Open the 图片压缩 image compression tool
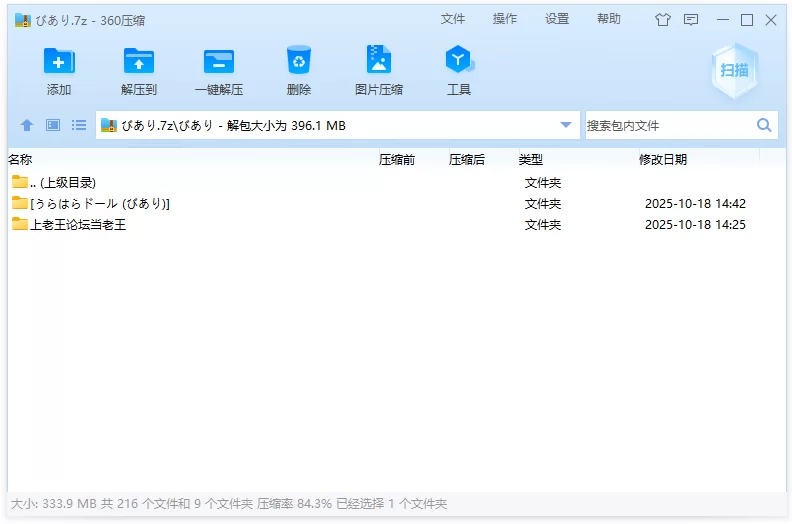Screen dimensions: 792x524 tap(379, 62)
